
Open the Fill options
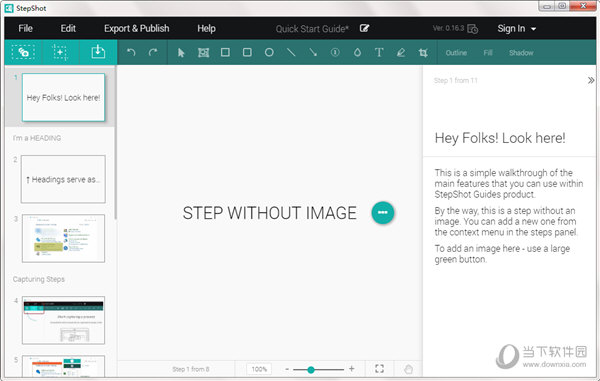tap(488, 53)
